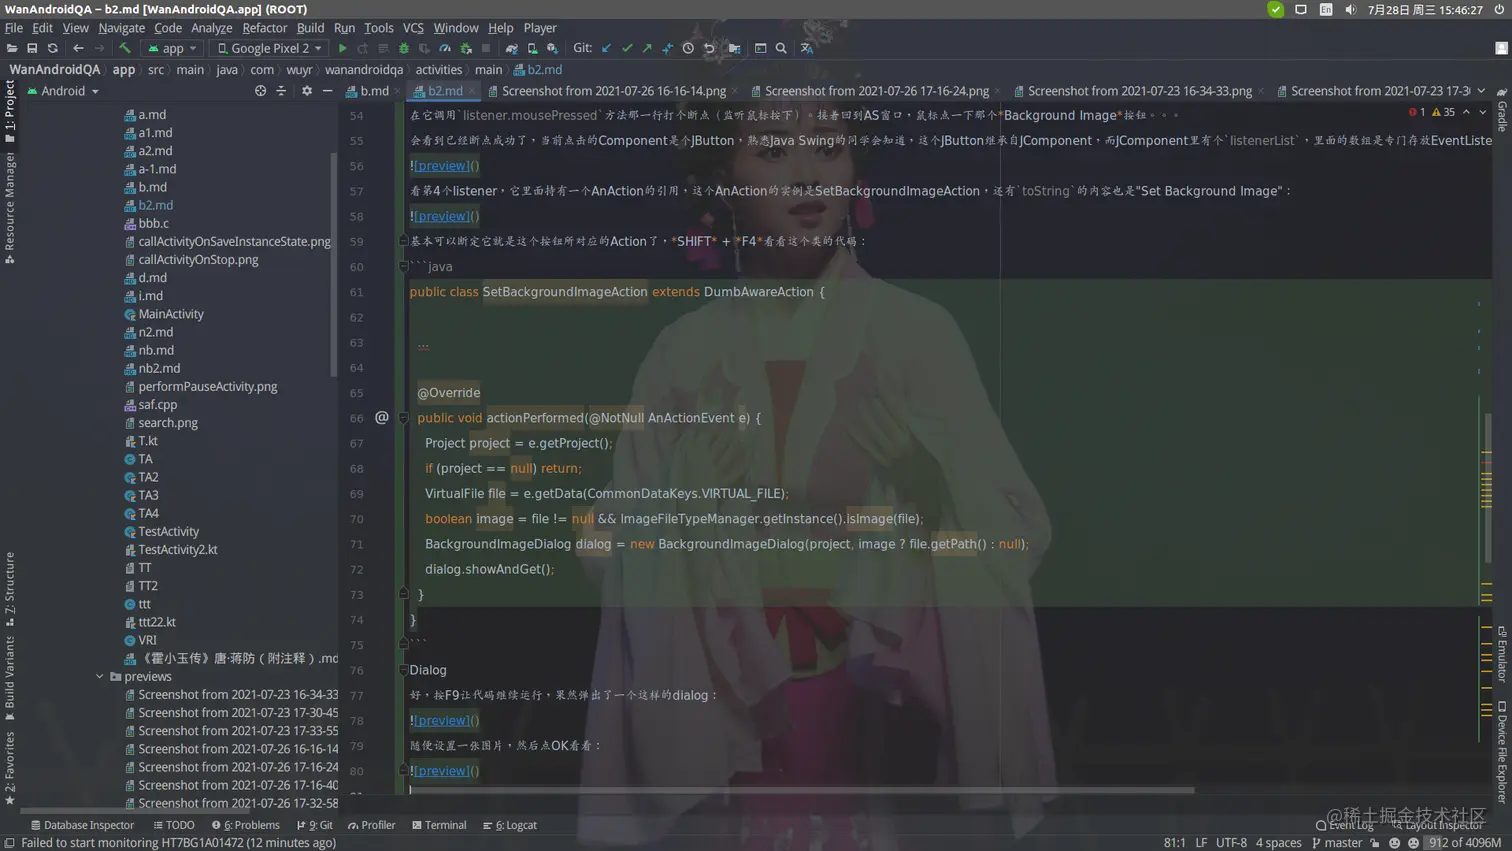The image size is (1512, 851).
Task: Click the Sync/Reload from disk icon
Action: (53, 48)
